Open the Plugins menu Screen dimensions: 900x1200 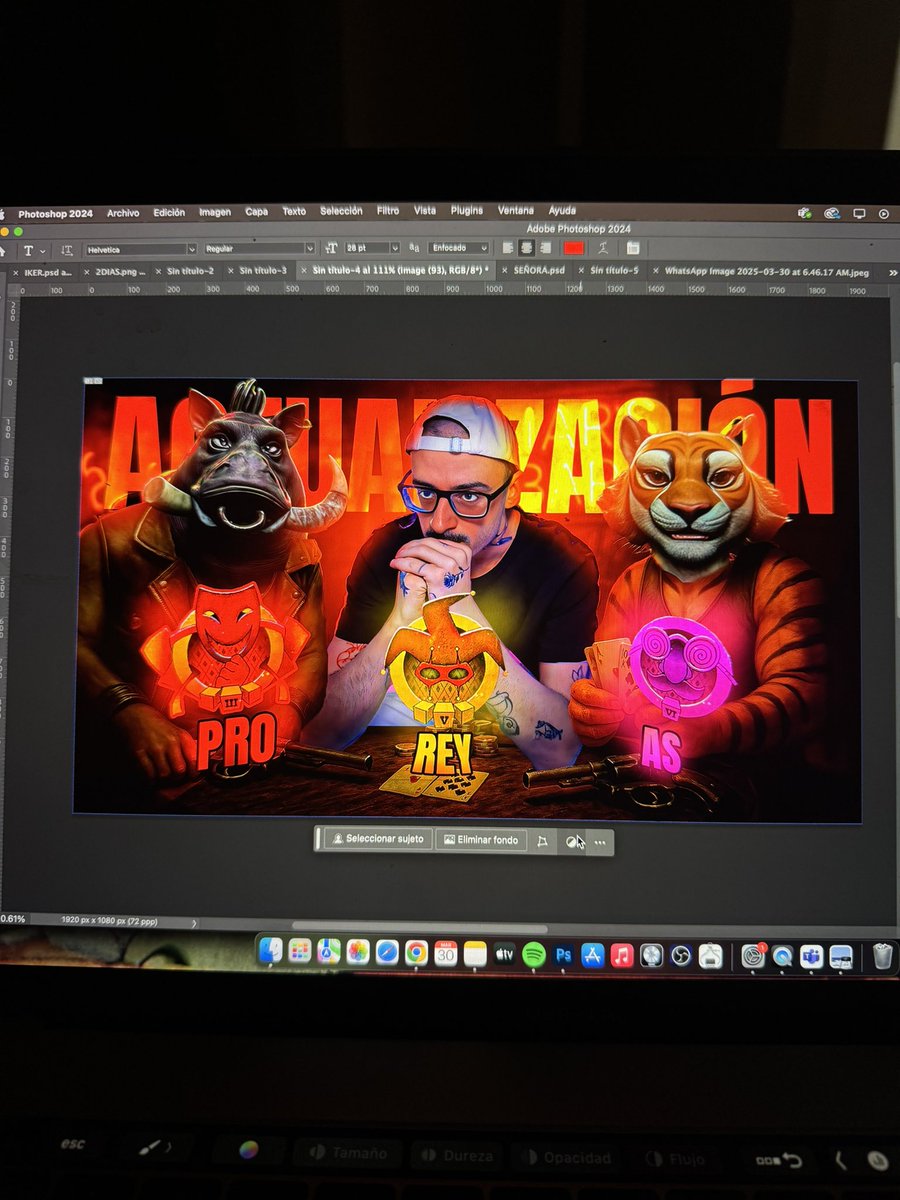(467, 211)
